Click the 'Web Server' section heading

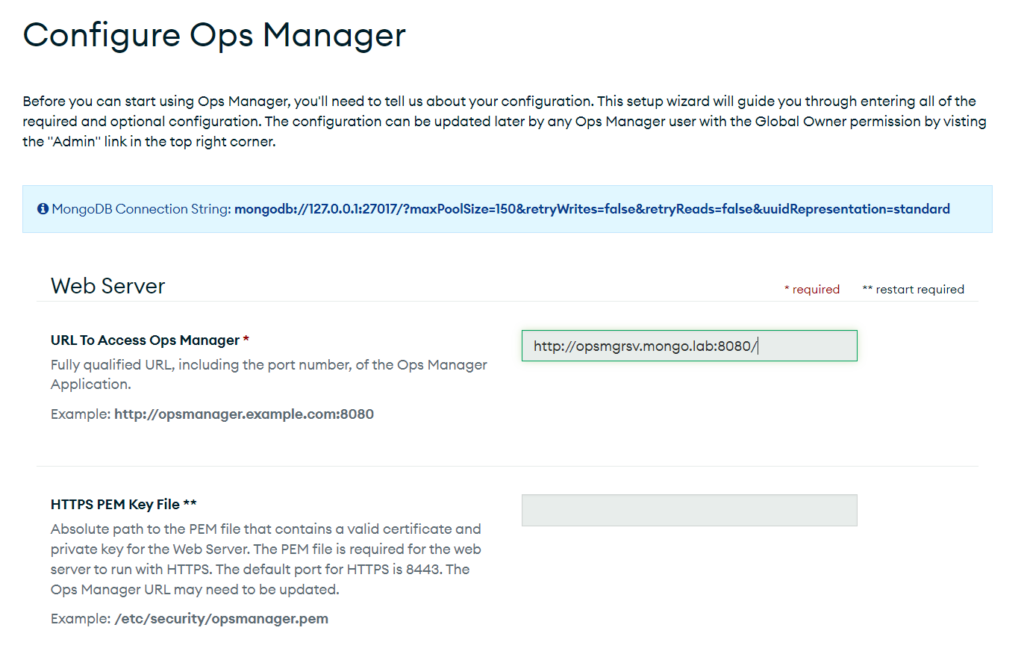[108, 285]
